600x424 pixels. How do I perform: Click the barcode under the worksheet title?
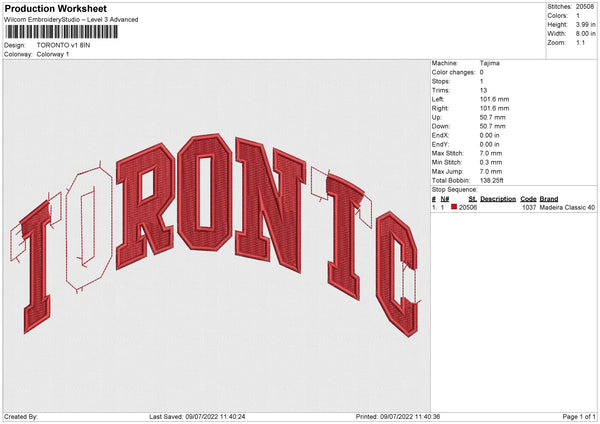pyautogui.click(x=62, y=32)
